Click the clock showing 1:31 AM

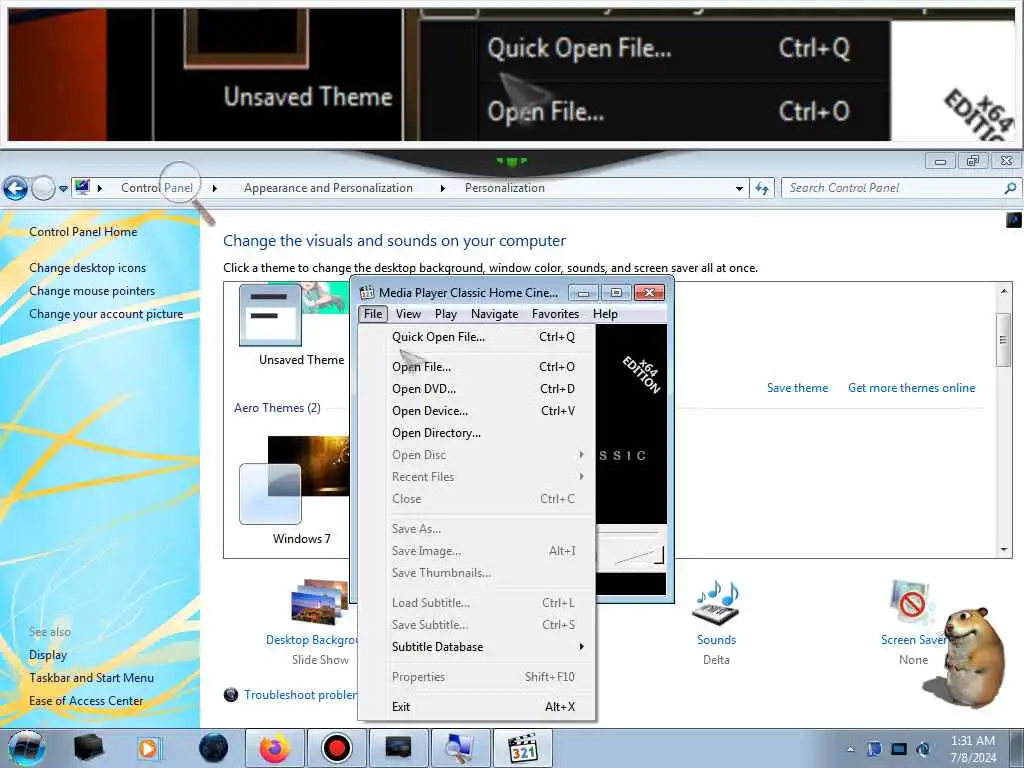pyautogui.click(x=972, y=749)
